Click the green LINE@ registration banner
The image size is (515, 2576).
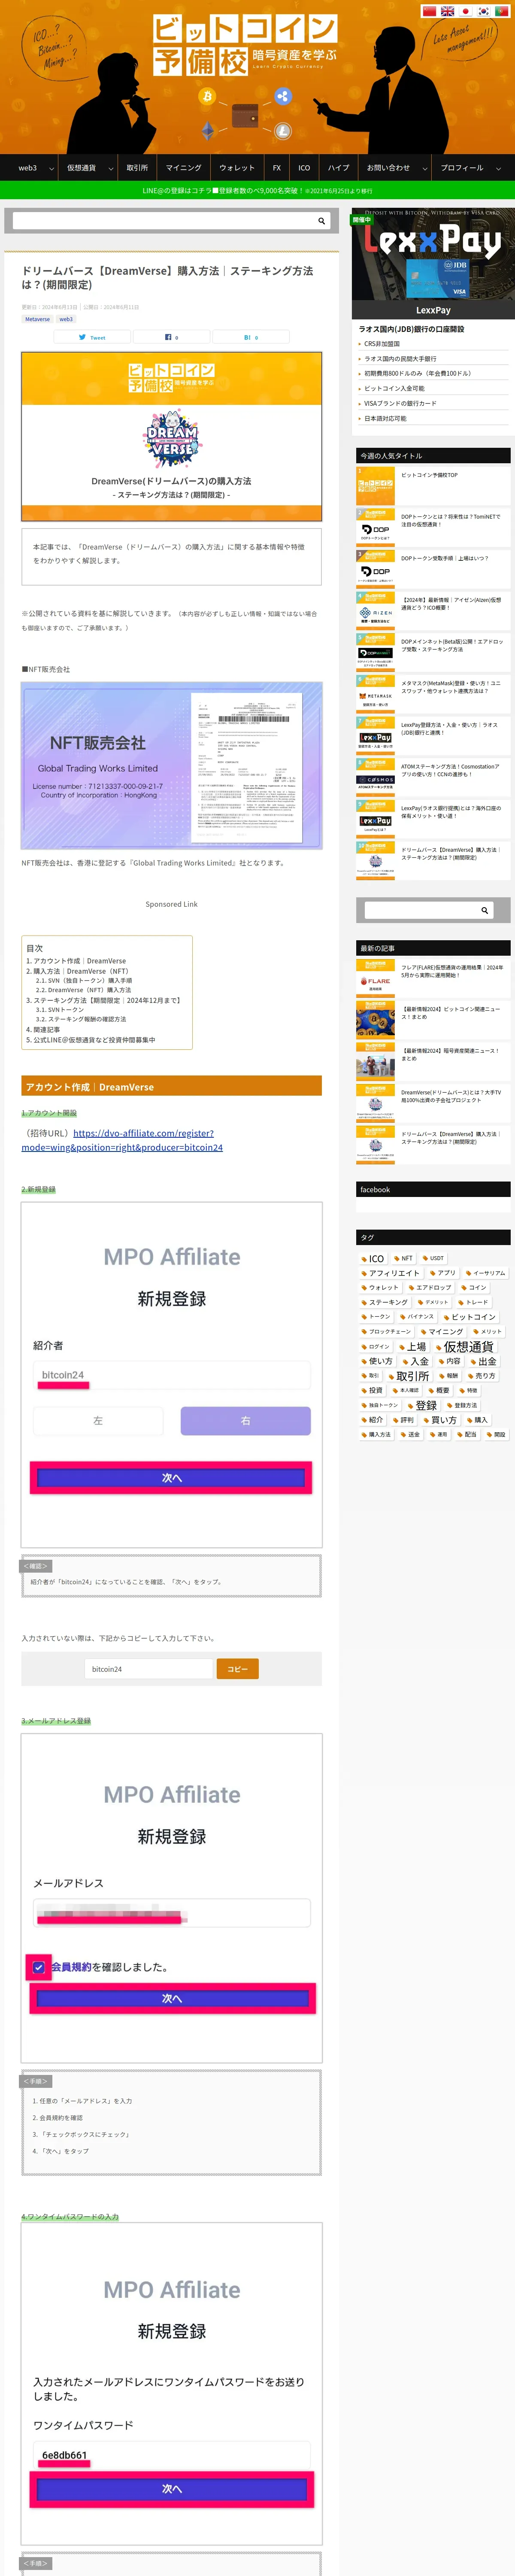pos(257,190)
